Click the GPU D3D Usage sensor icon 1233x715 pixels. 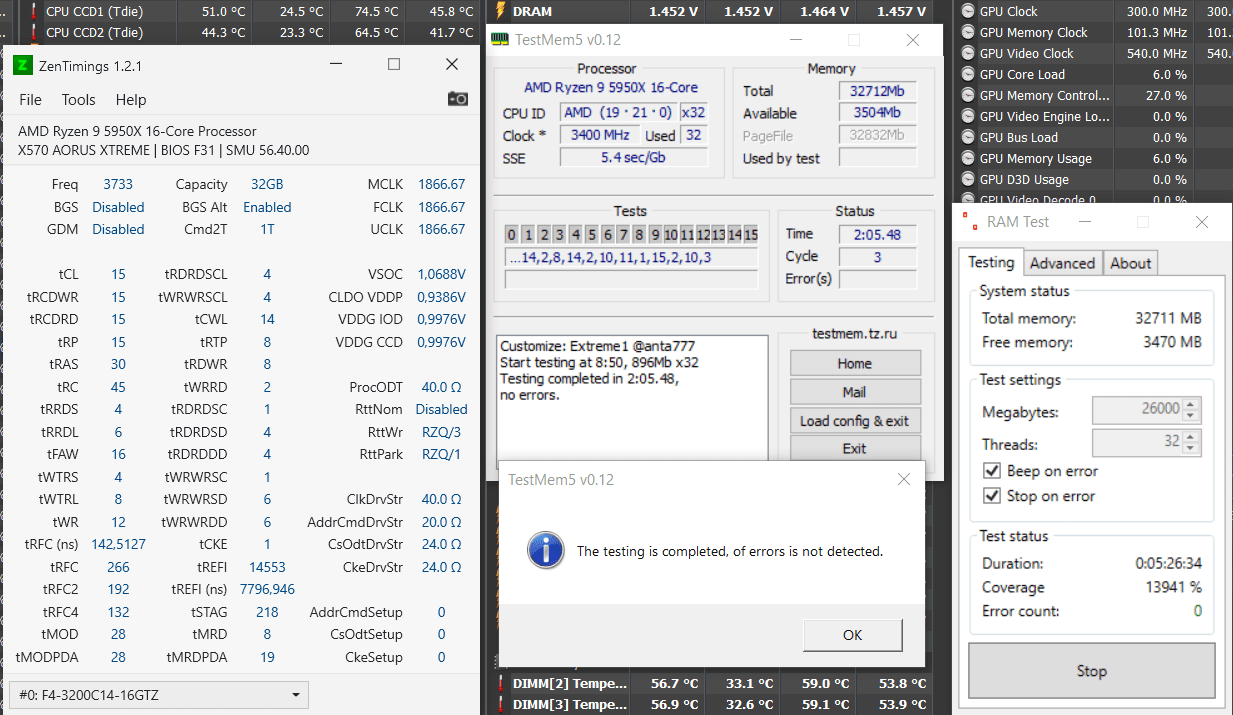tap(967, 179)
